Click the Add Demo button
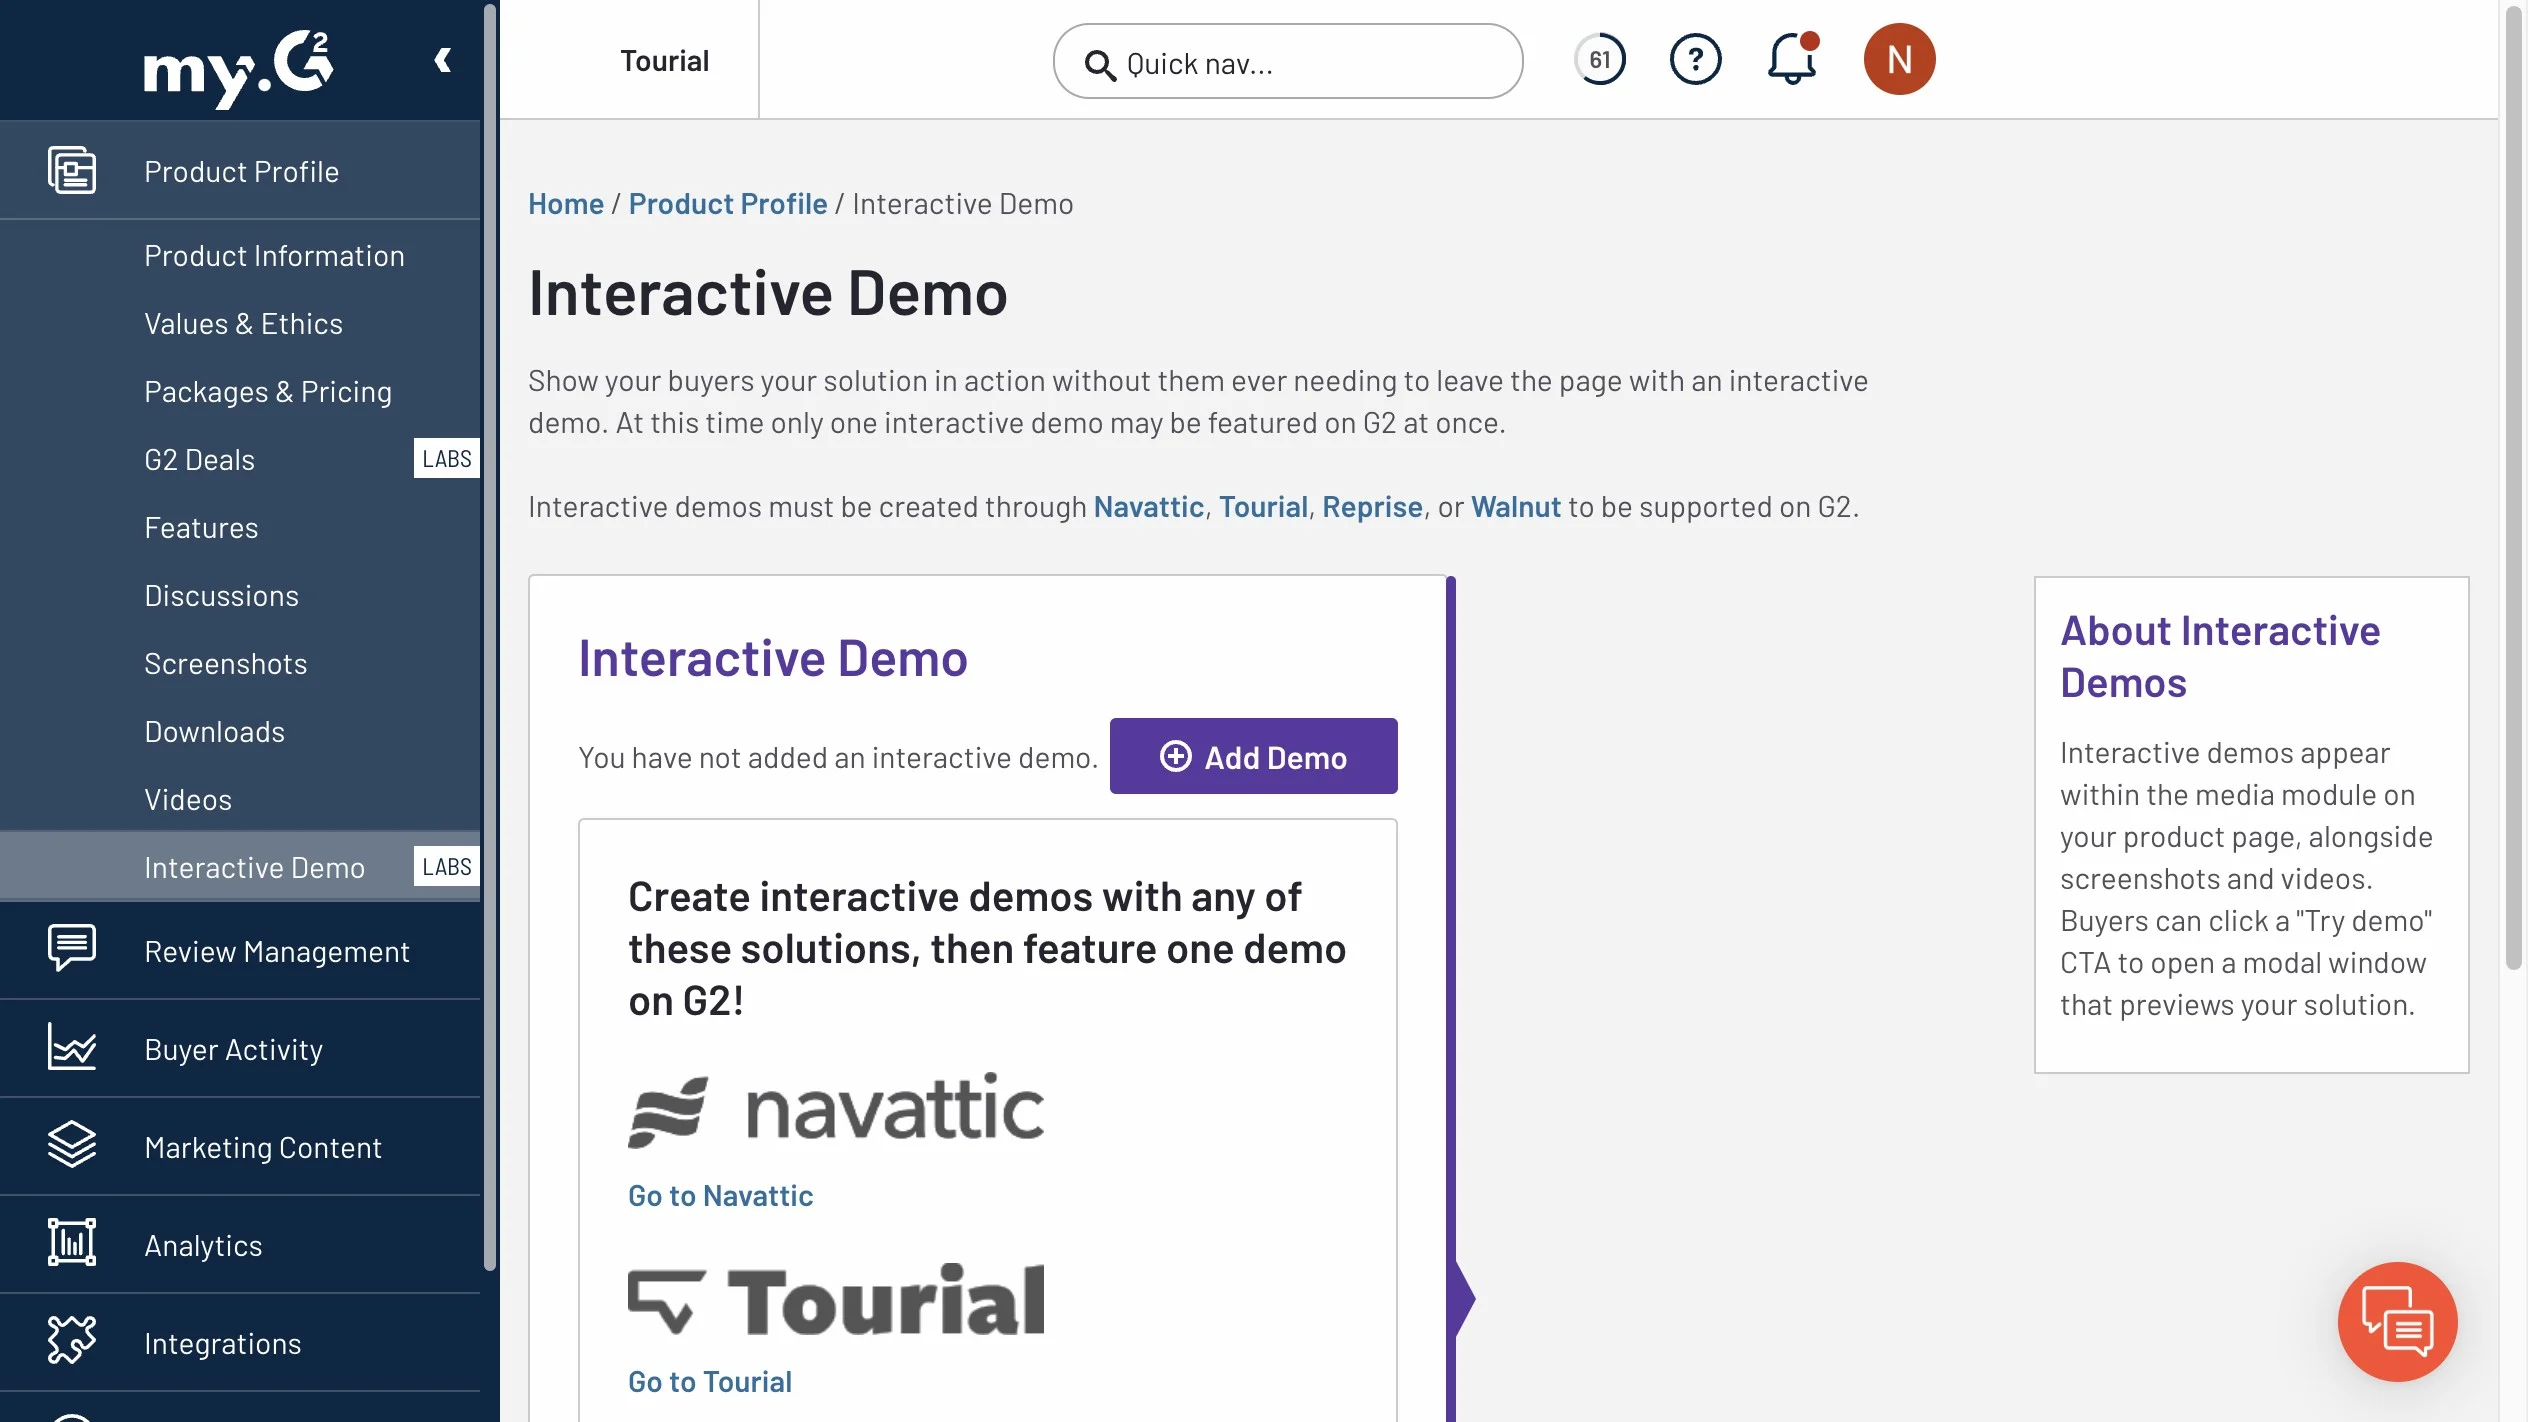 pos(1253,756)
